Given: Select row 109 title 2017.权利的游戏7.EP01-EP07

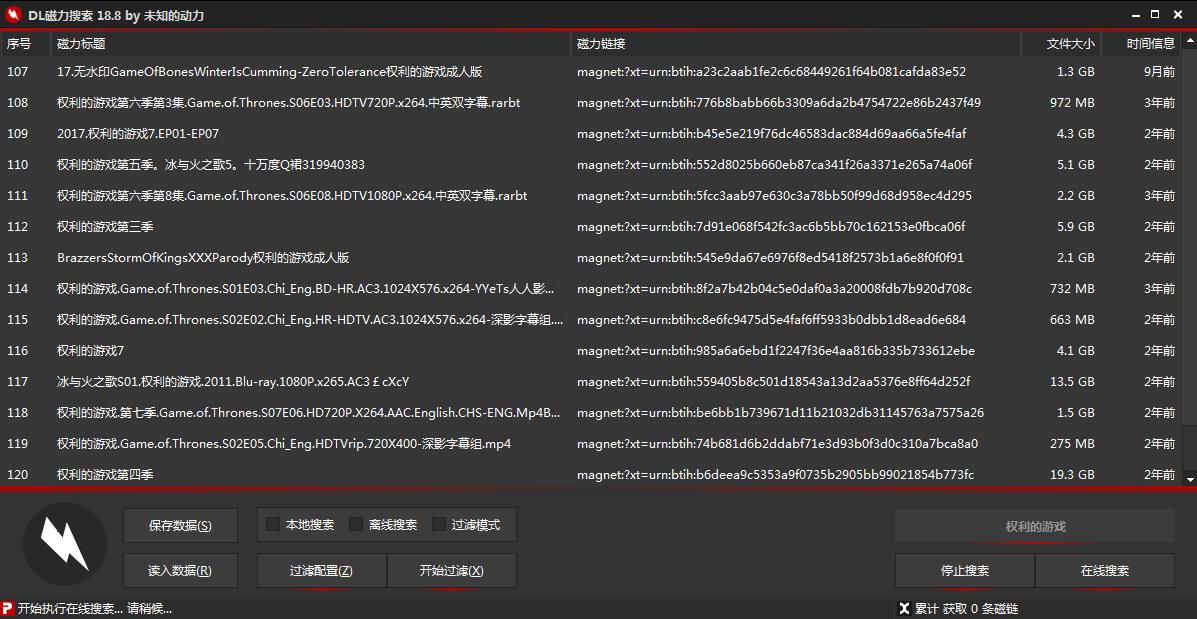Looking at the screenshot, I should pyautogui.click(x=138, y=134).
